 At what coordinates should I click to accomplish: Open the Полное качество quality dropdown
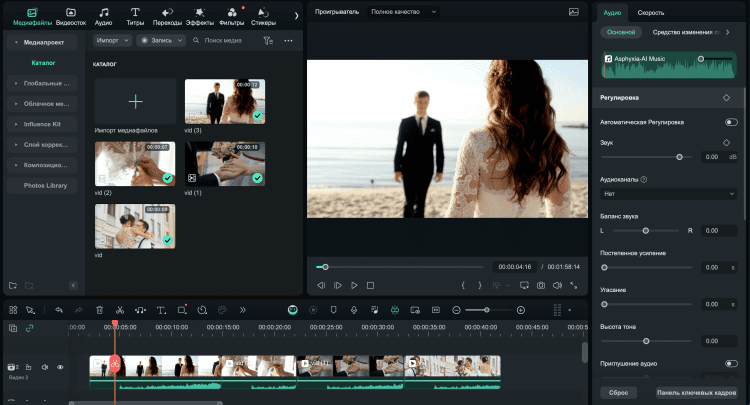click(x=404, y=12)
